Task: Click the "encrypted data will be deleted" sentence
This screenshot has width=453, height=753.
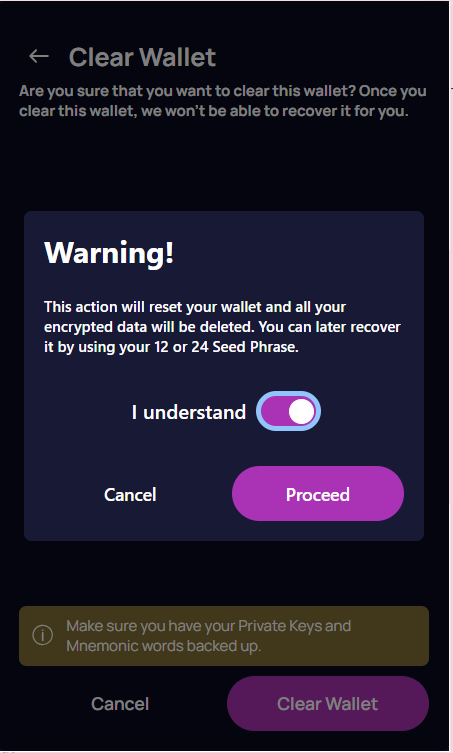Action: 149,327
